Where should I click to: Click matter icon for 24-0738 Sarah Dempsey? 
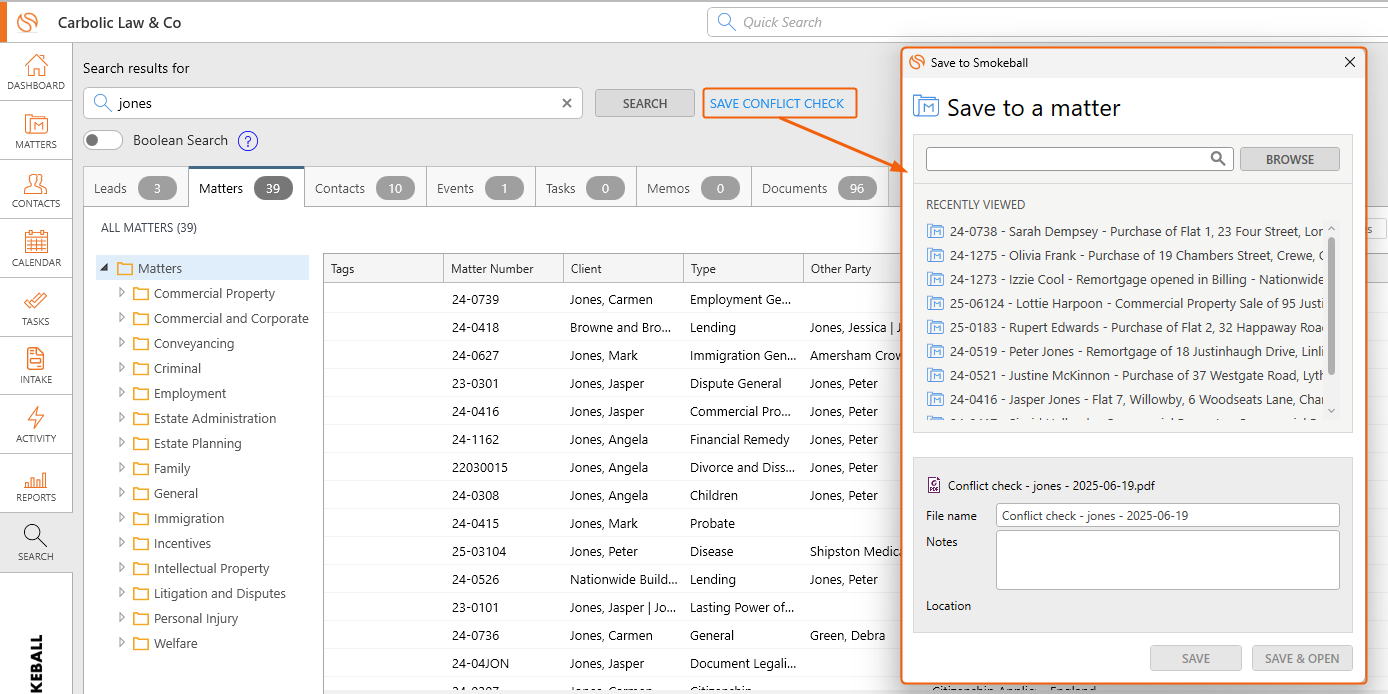click(936, 231)
